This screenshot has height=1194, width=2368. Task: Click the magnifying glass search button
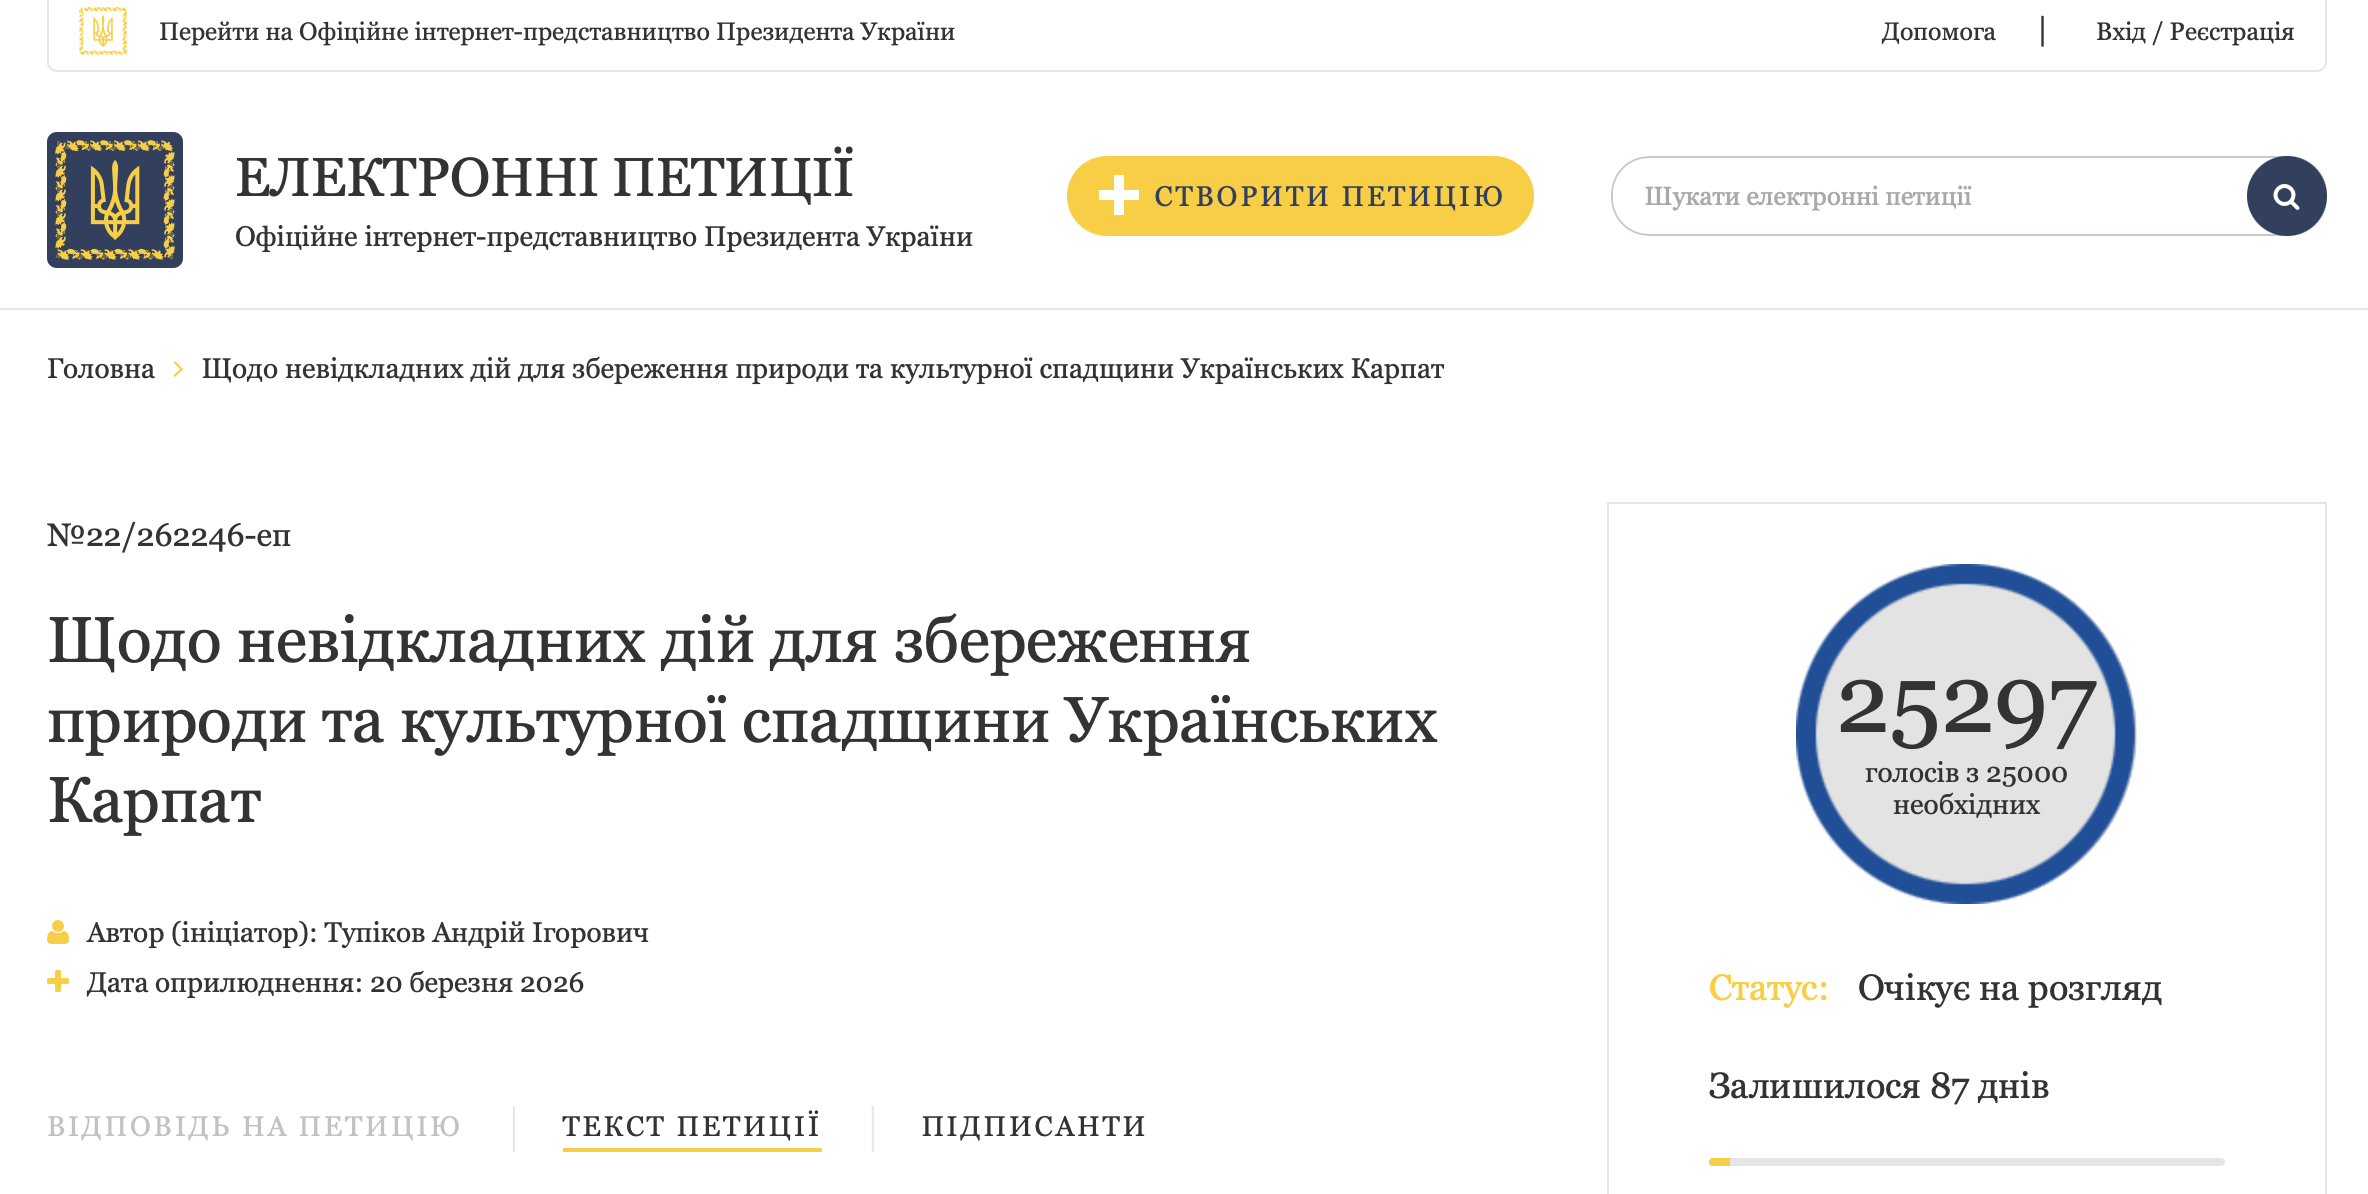(2286, 196)
